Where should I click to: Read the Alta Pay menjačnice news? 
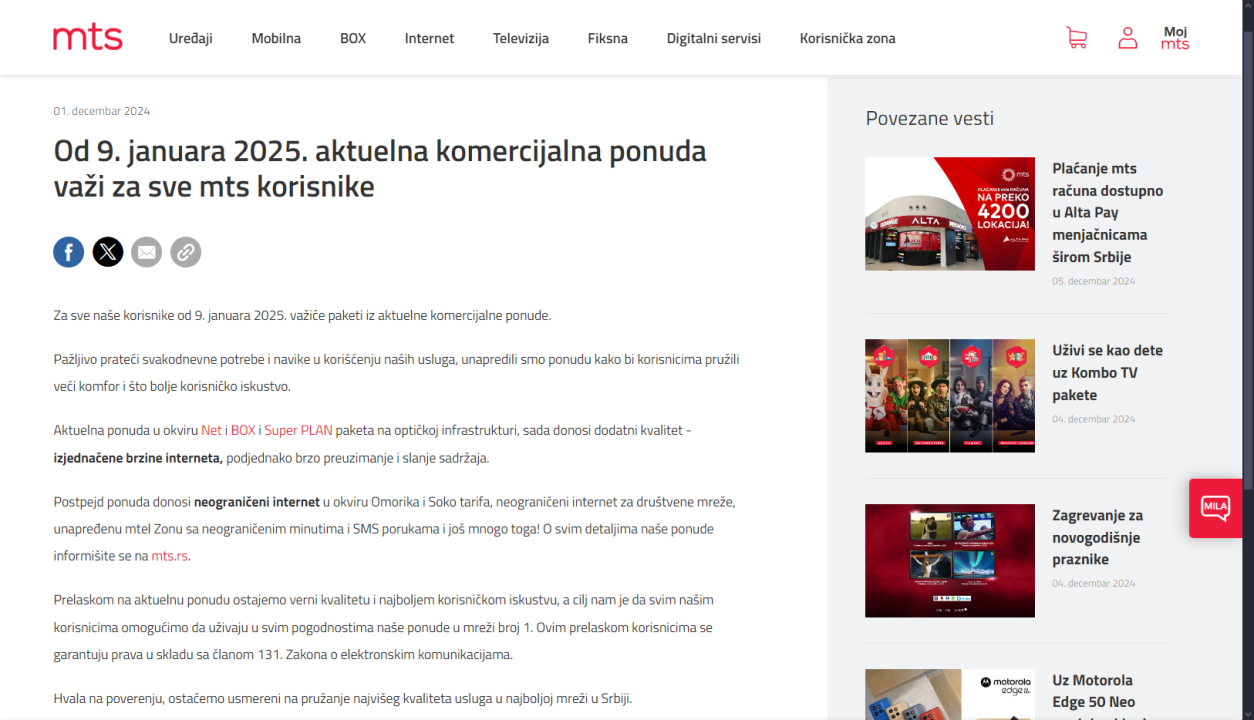tap(1108, 212)
